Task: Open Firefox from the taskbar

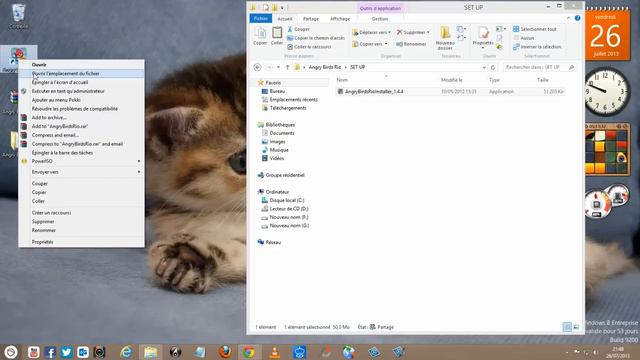Action: (x=224, y=352)
